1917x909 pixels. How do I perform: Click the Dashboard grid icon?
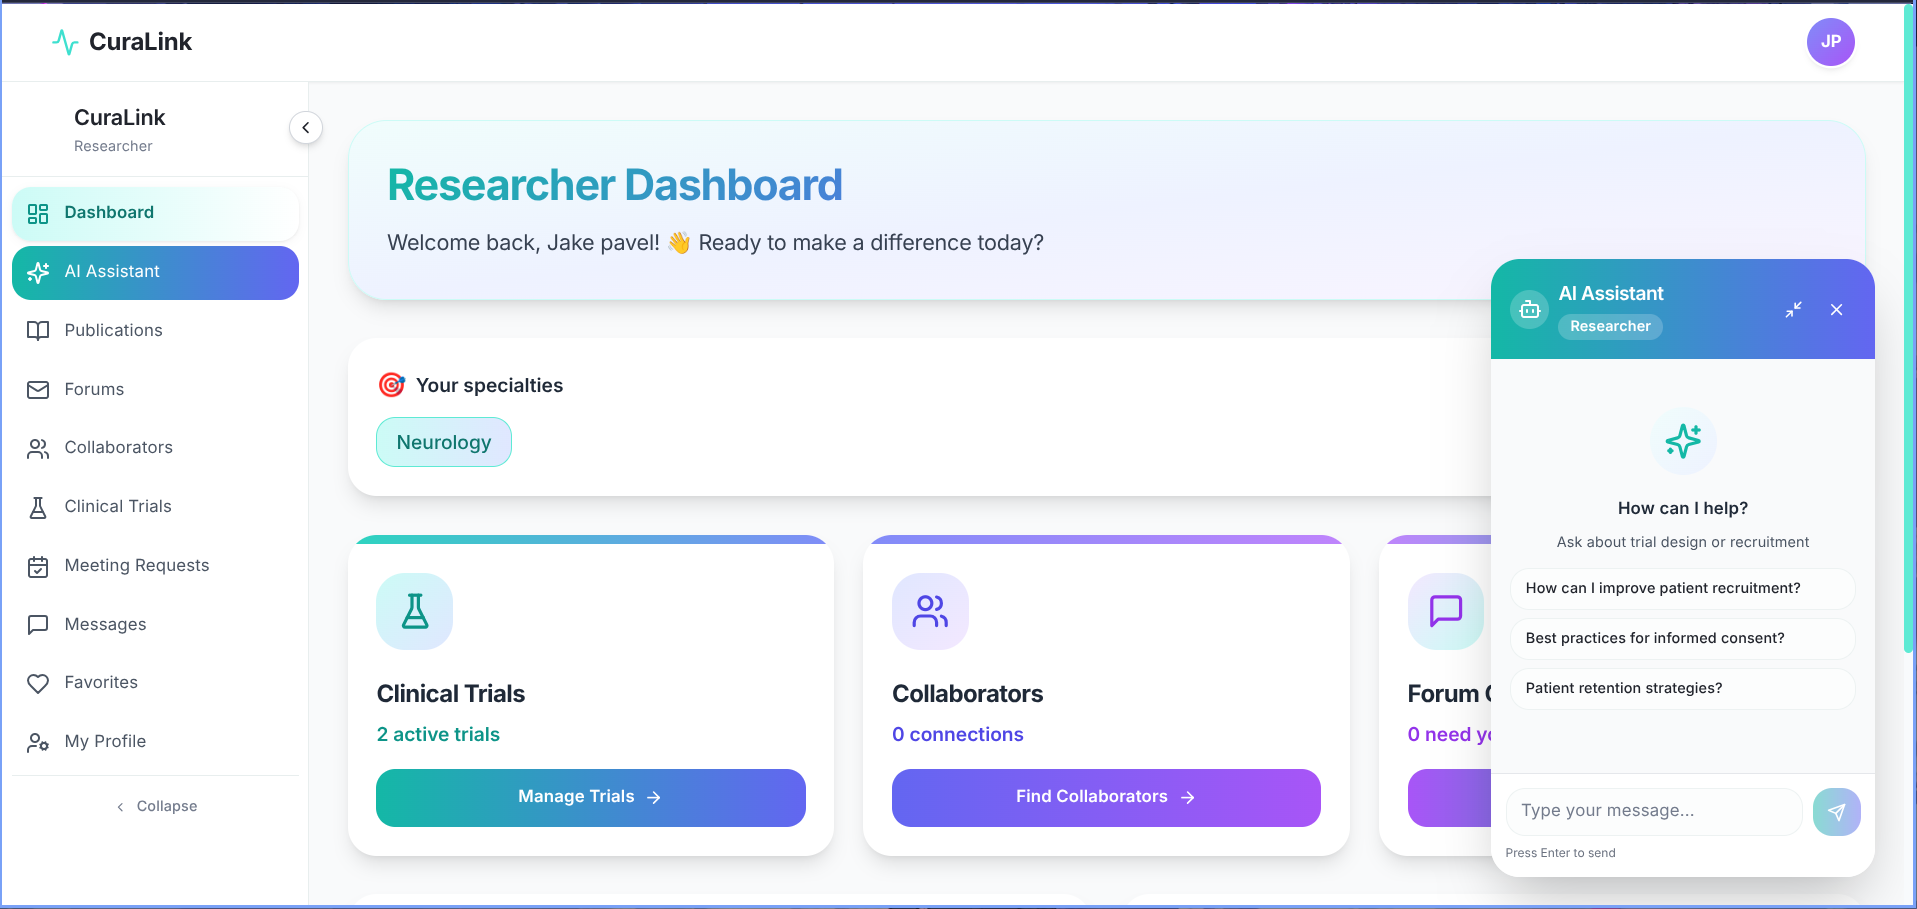[x=38, y=213]
